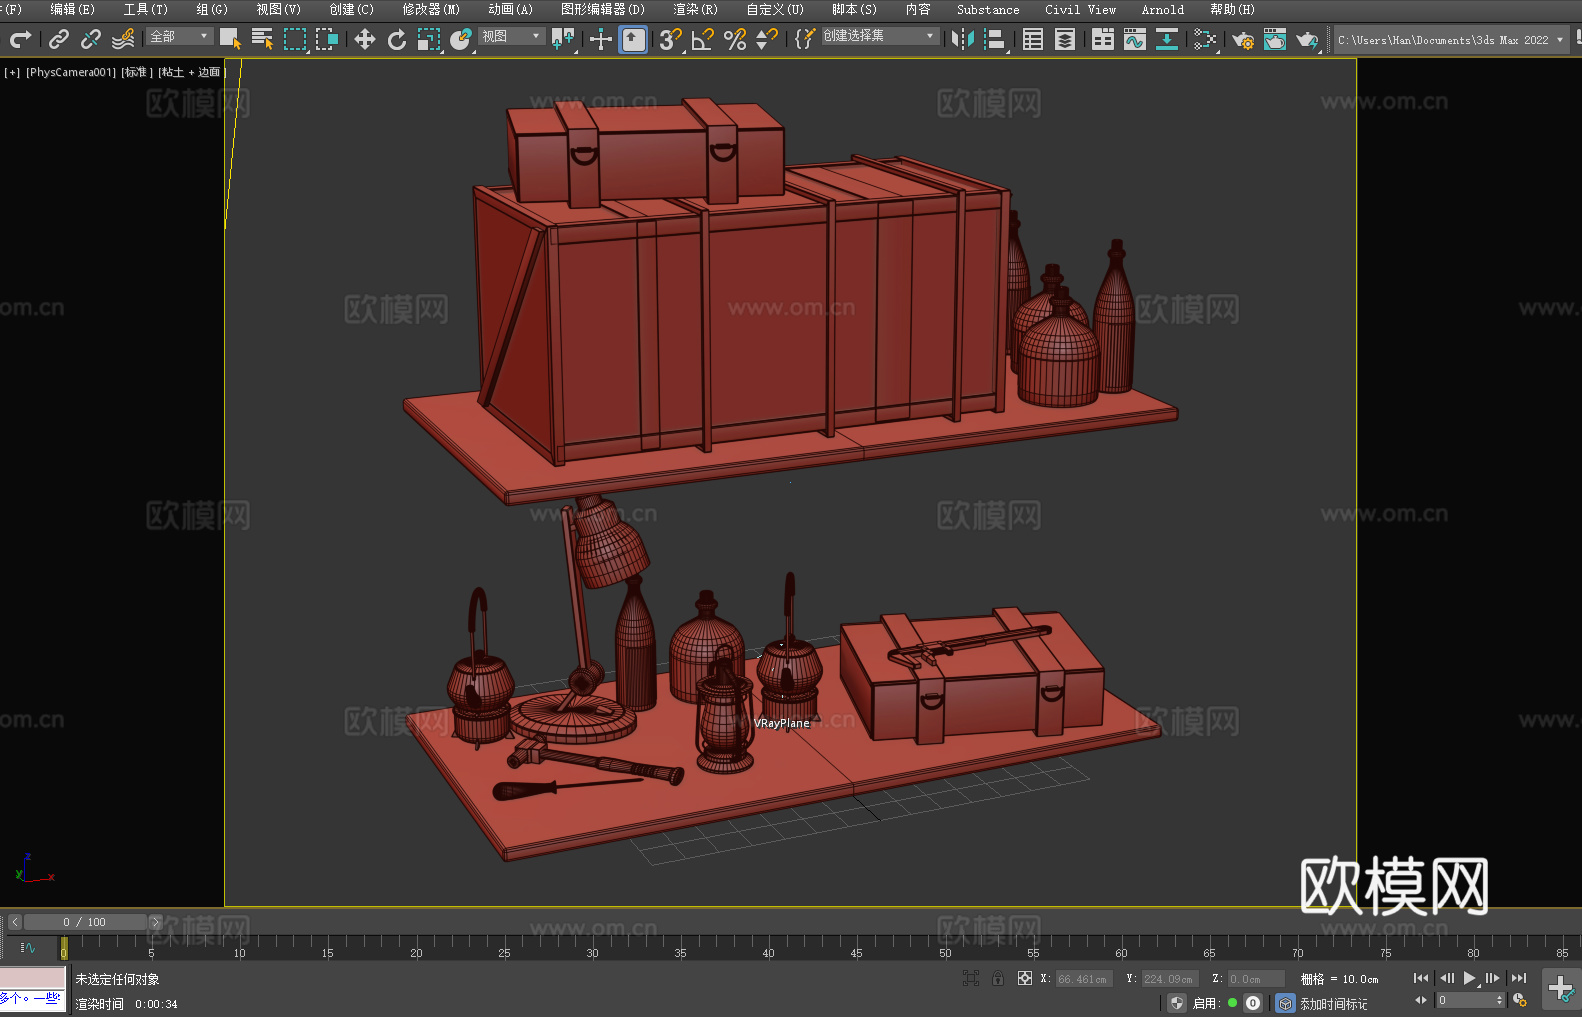Open Select by Name list
Screen dimensions: 1582x1017
click(262, 39)
